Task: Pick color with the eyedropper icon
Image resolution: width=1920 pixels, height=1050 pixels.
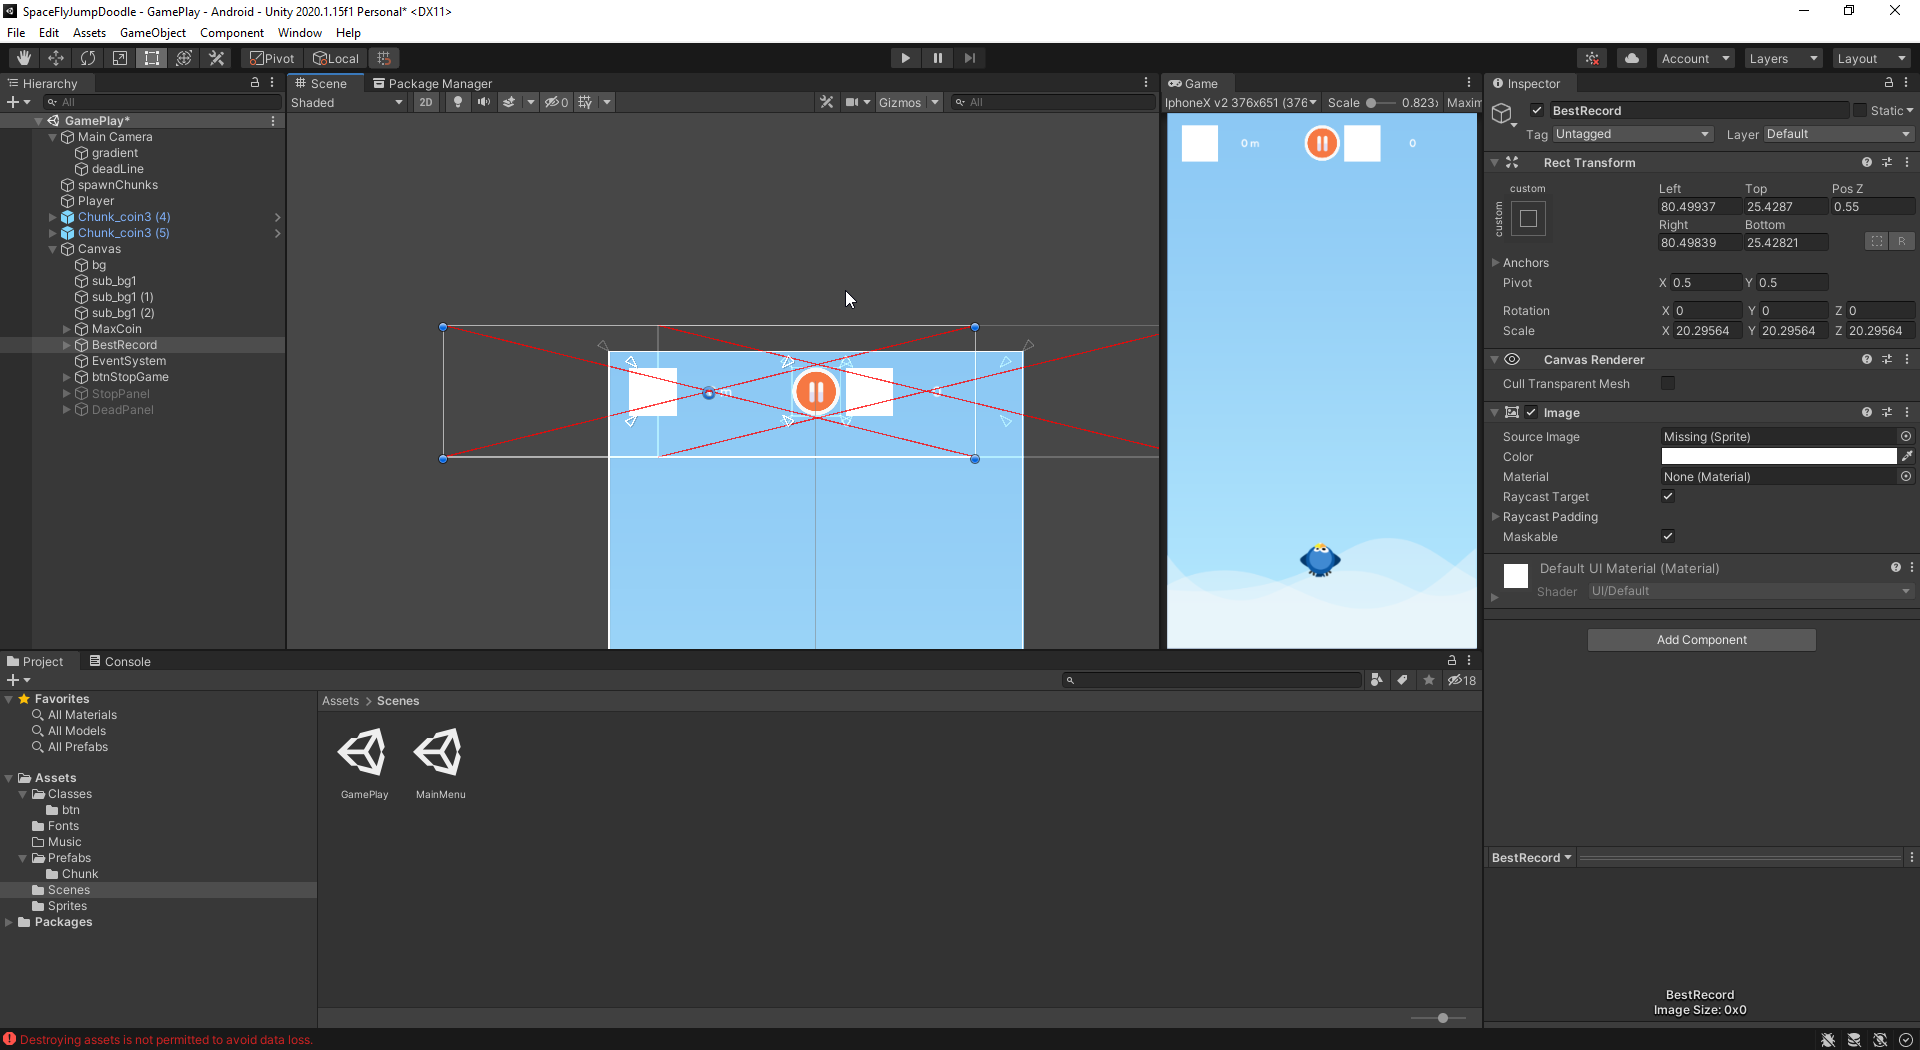Action: click(x=1907, y=456)
